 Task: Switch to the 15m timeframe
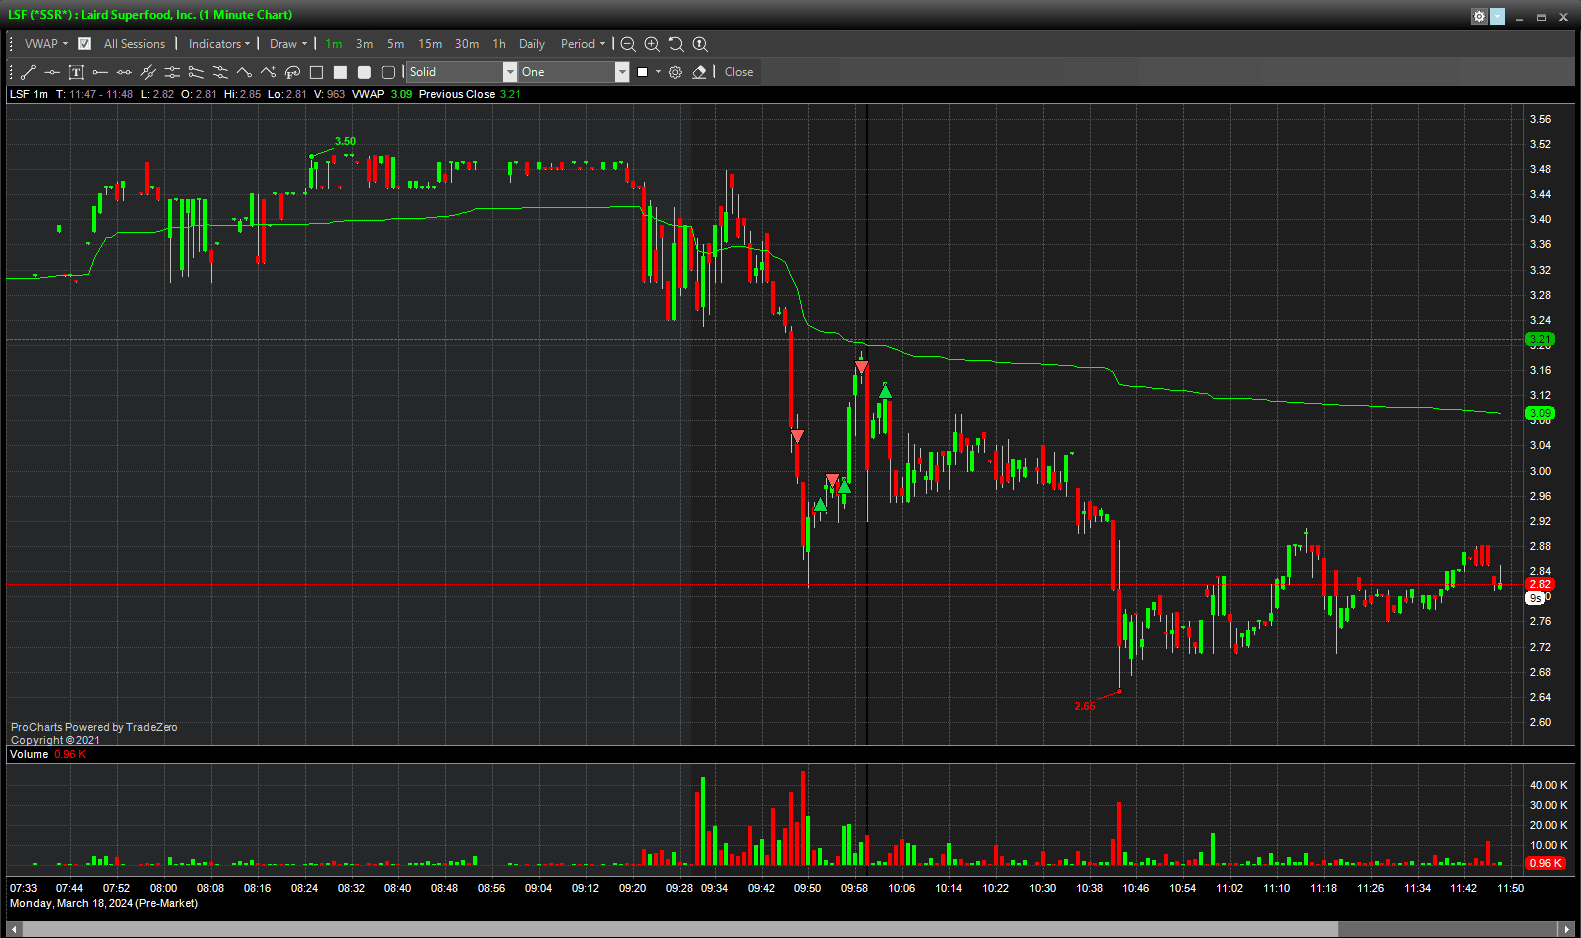tap(430, 44)
